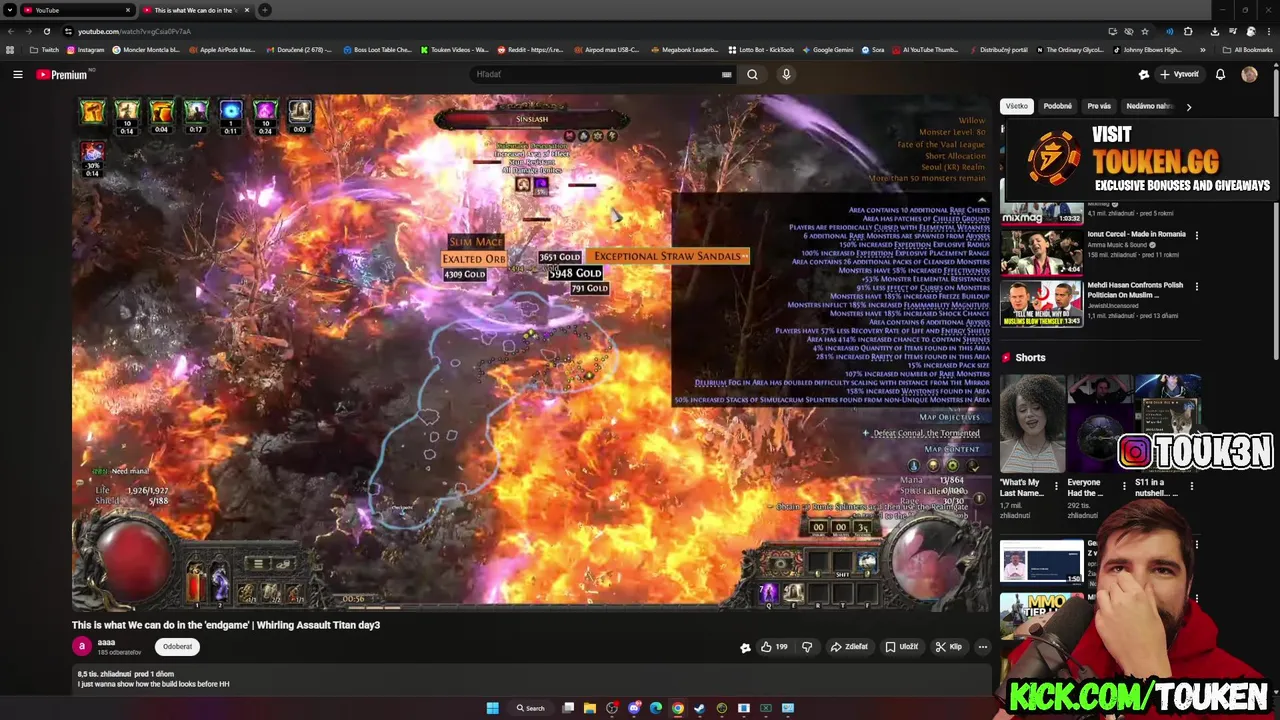The width and height of the screenshot is (1280, 720).
Task: Open the Windows Start menu
Action: 492,708
